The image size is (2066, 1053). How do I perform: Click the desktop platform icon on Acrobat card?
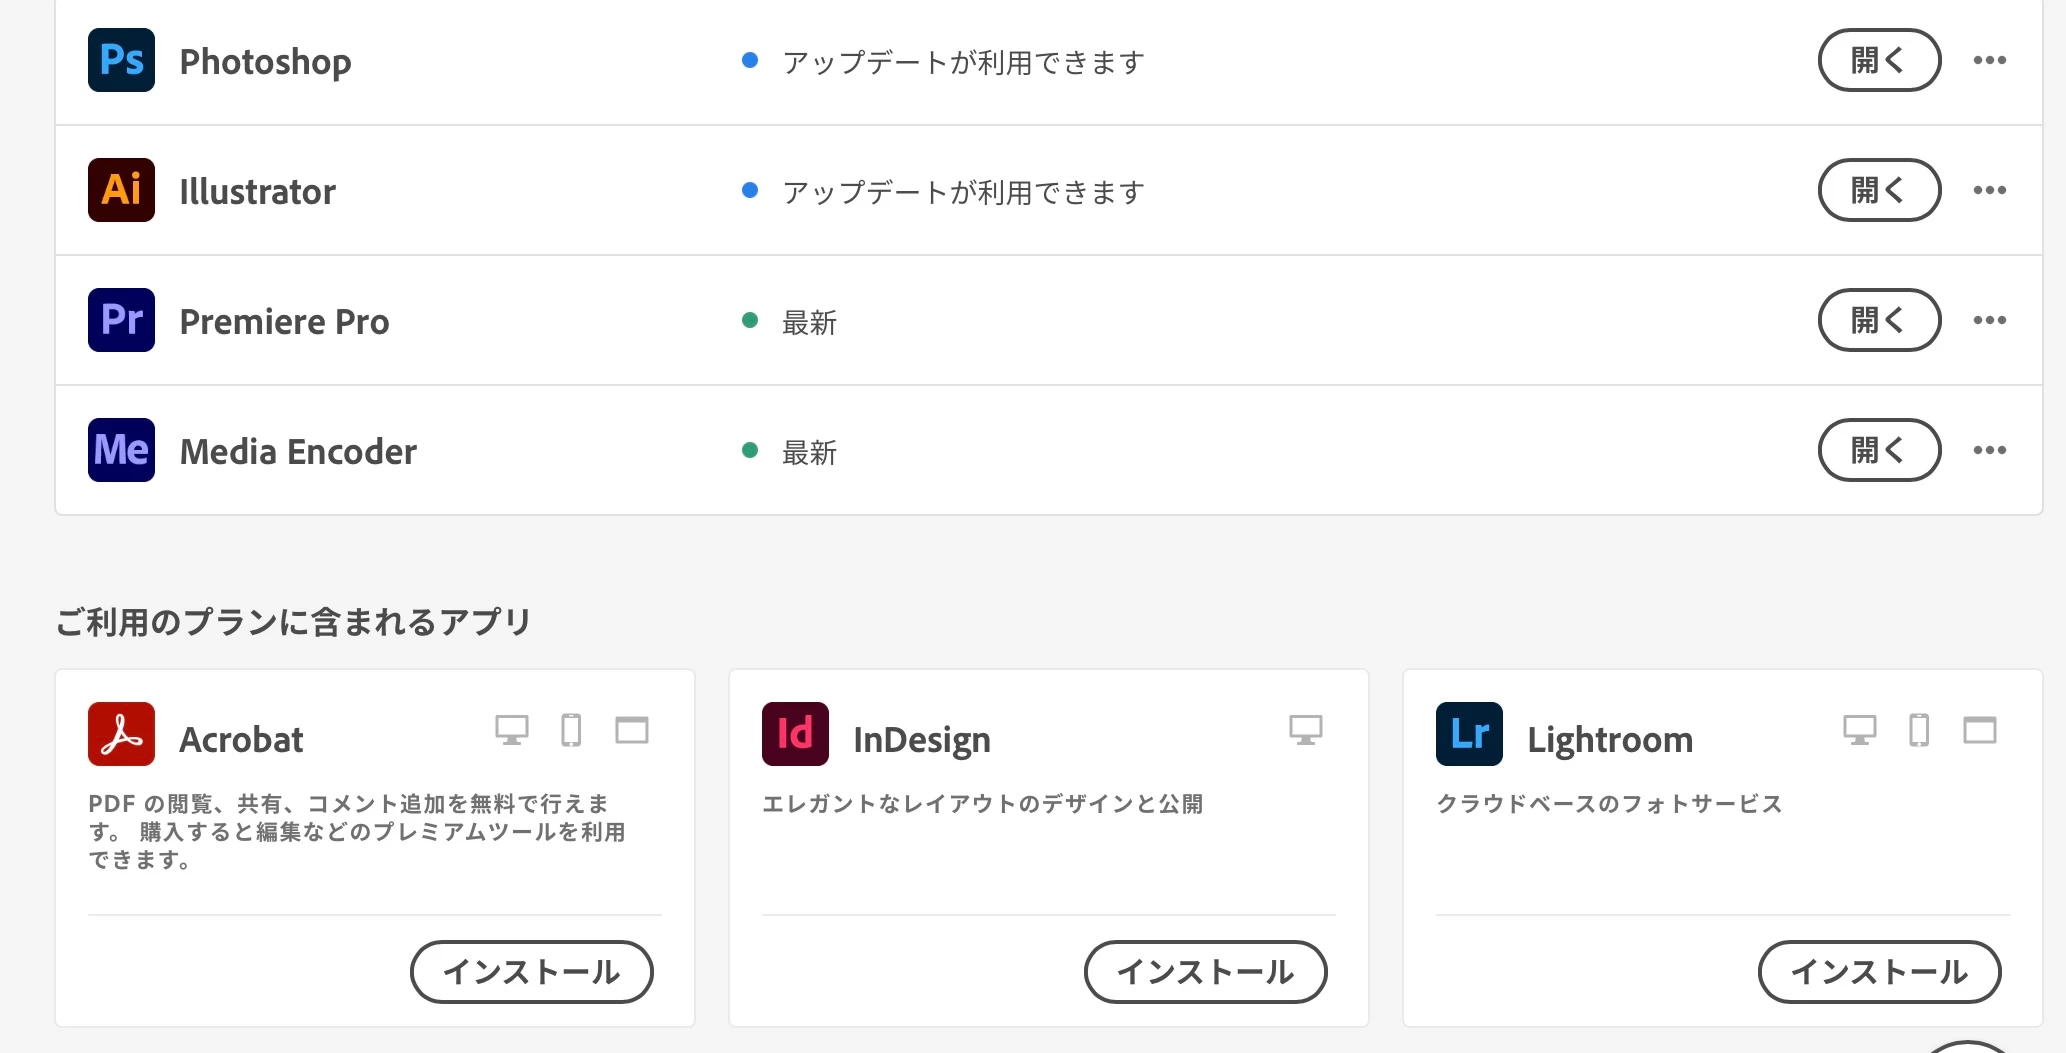pyautogui.click(x=512, y=730)
